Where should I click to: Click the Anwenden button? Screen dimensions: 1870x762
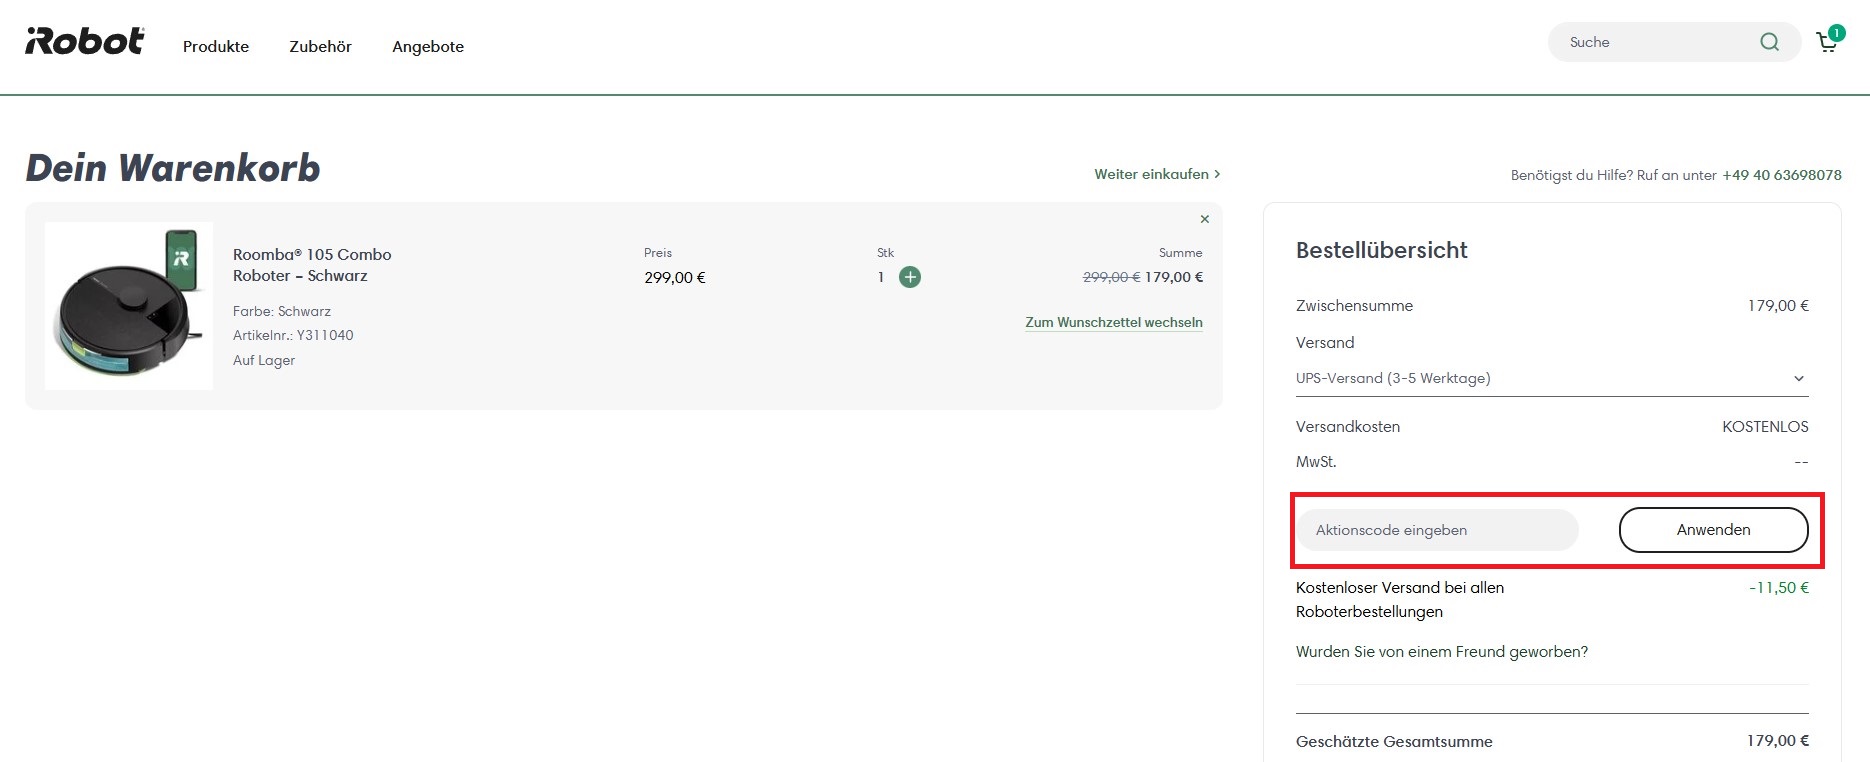[x=1713, y=530]
